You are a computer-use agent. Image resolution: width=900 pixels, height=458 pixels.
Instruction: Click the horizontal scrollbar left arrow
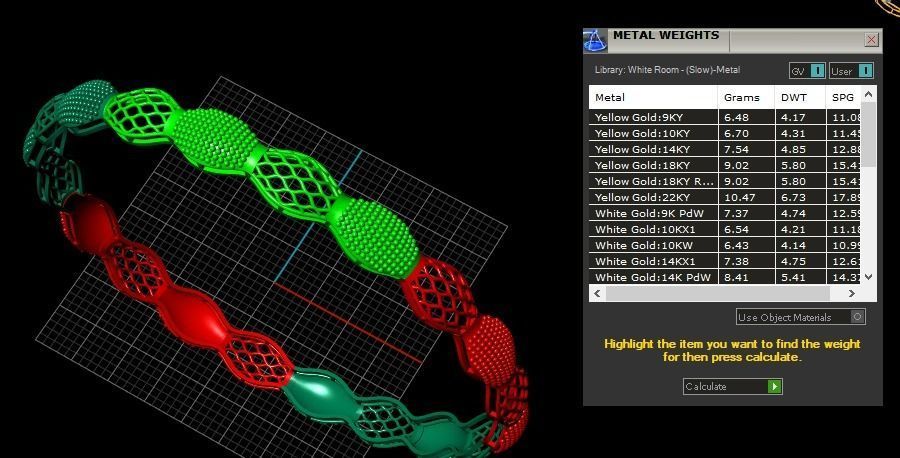598,293
